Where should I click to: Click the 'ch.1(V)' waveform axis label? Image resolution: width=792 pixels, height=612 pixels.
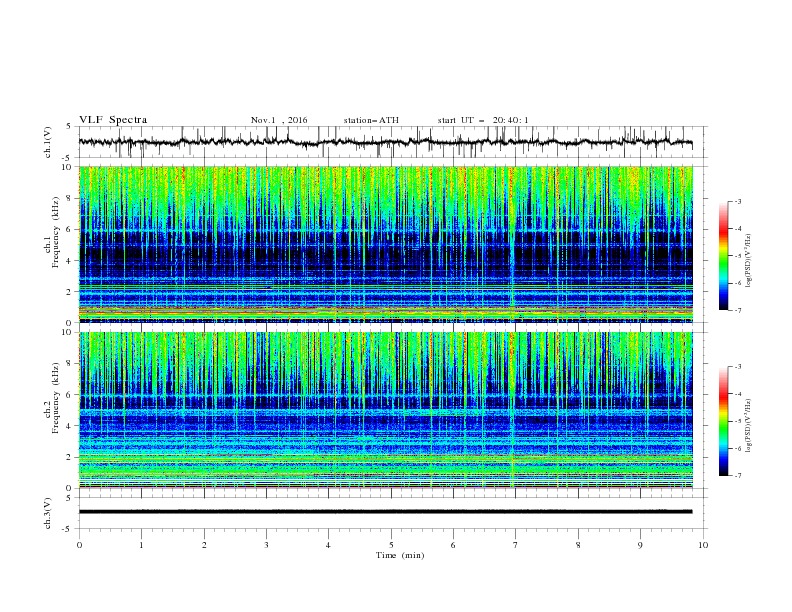pos(48,142)
